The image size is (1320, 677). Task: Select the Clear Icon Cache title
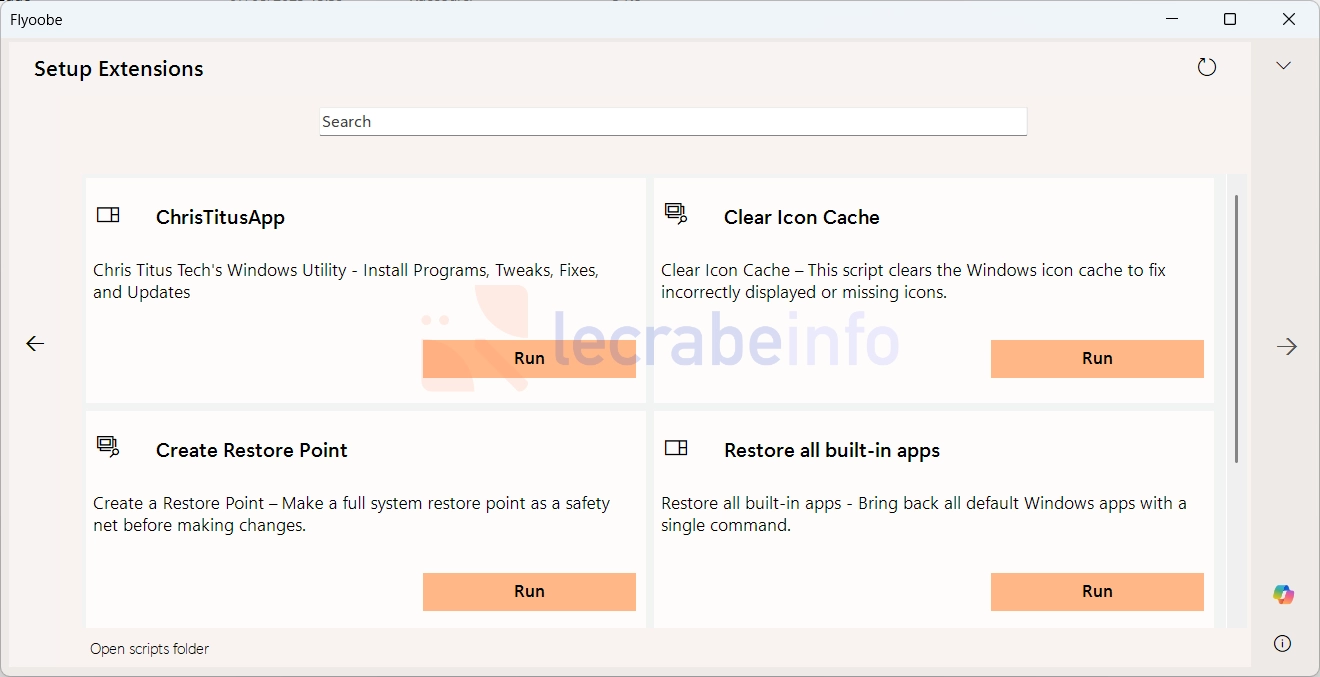pyautogui.click(x=802, y=218)
